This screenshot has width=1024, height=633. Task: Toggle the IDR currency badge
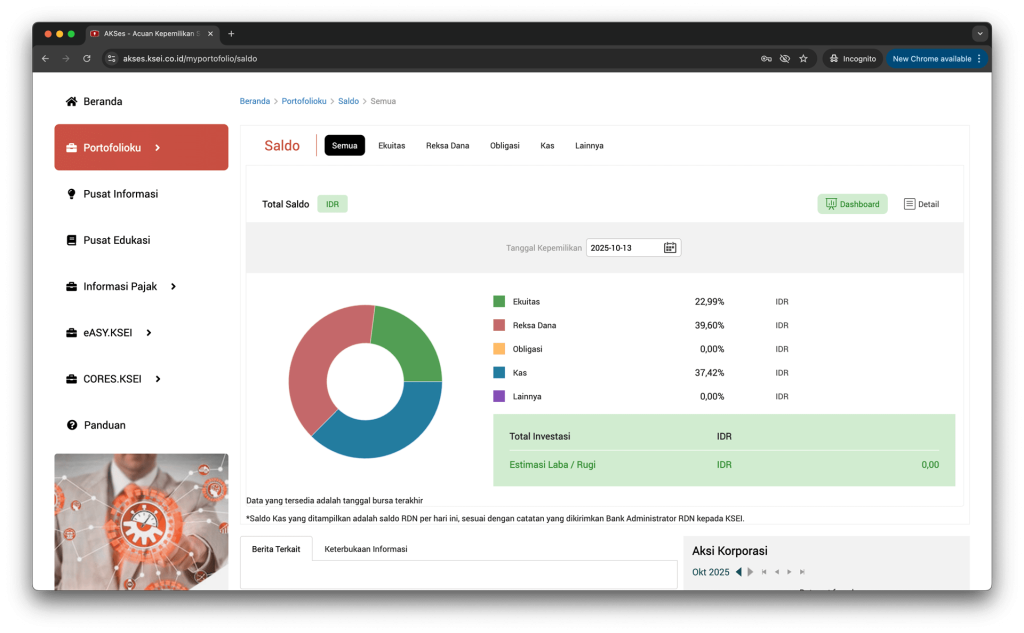(x=332, y=204)
